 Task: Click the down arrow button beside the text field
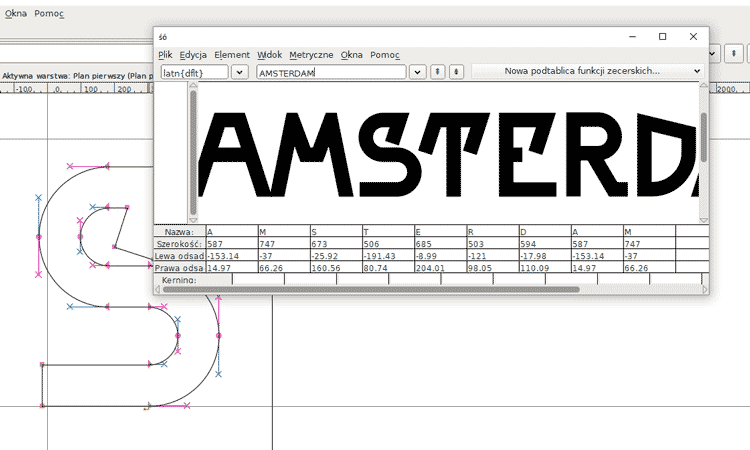(x=456, y=72)
